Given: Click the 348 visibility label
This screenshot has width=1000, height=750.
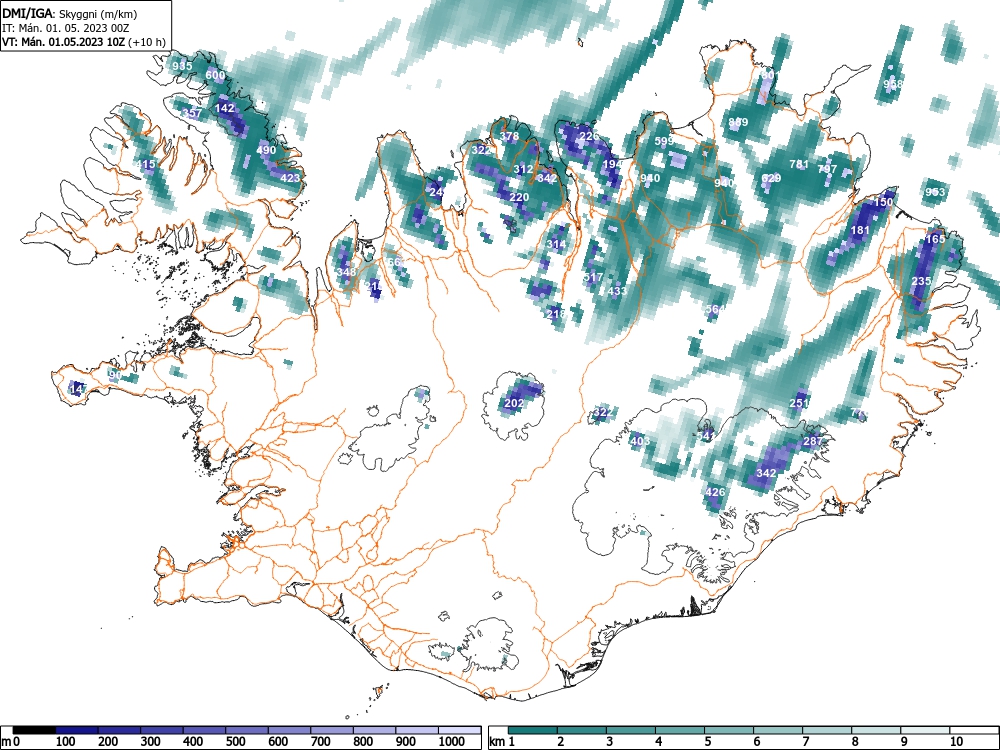Looking at the screenshot, I should click(346, 272).
